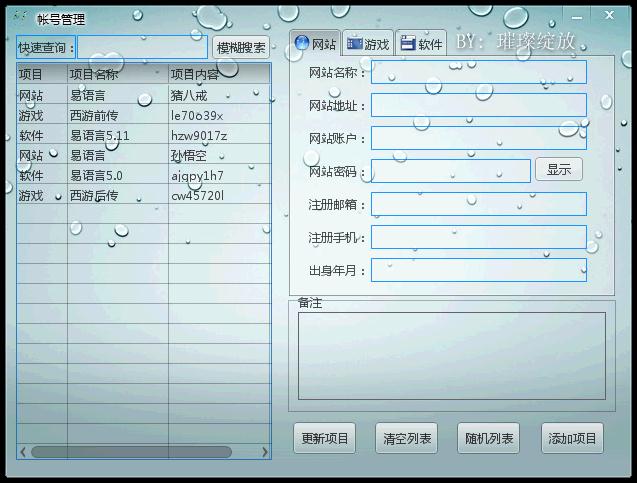Focus the 注册手机 input field
The image size is (637, 483).
tap(479, 237)
